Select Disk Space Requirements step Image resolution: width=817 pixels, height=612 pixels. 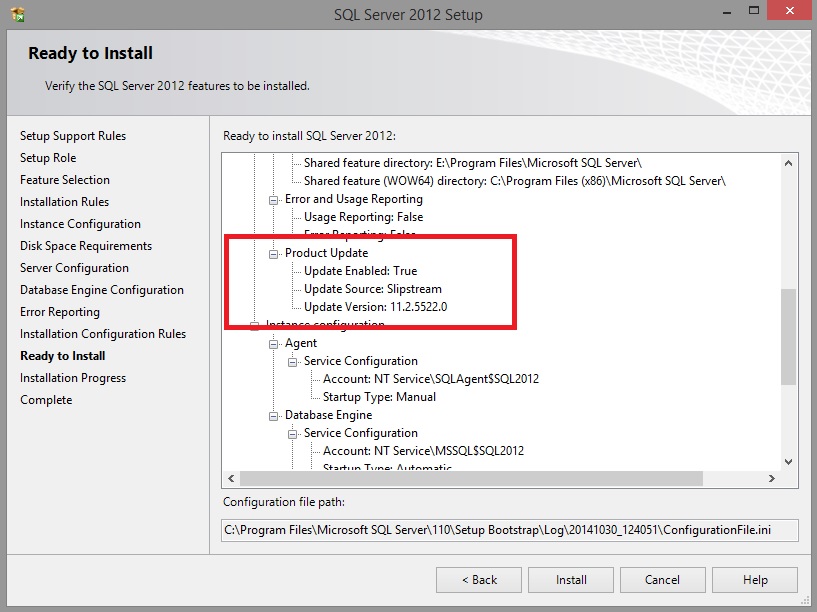86,246
